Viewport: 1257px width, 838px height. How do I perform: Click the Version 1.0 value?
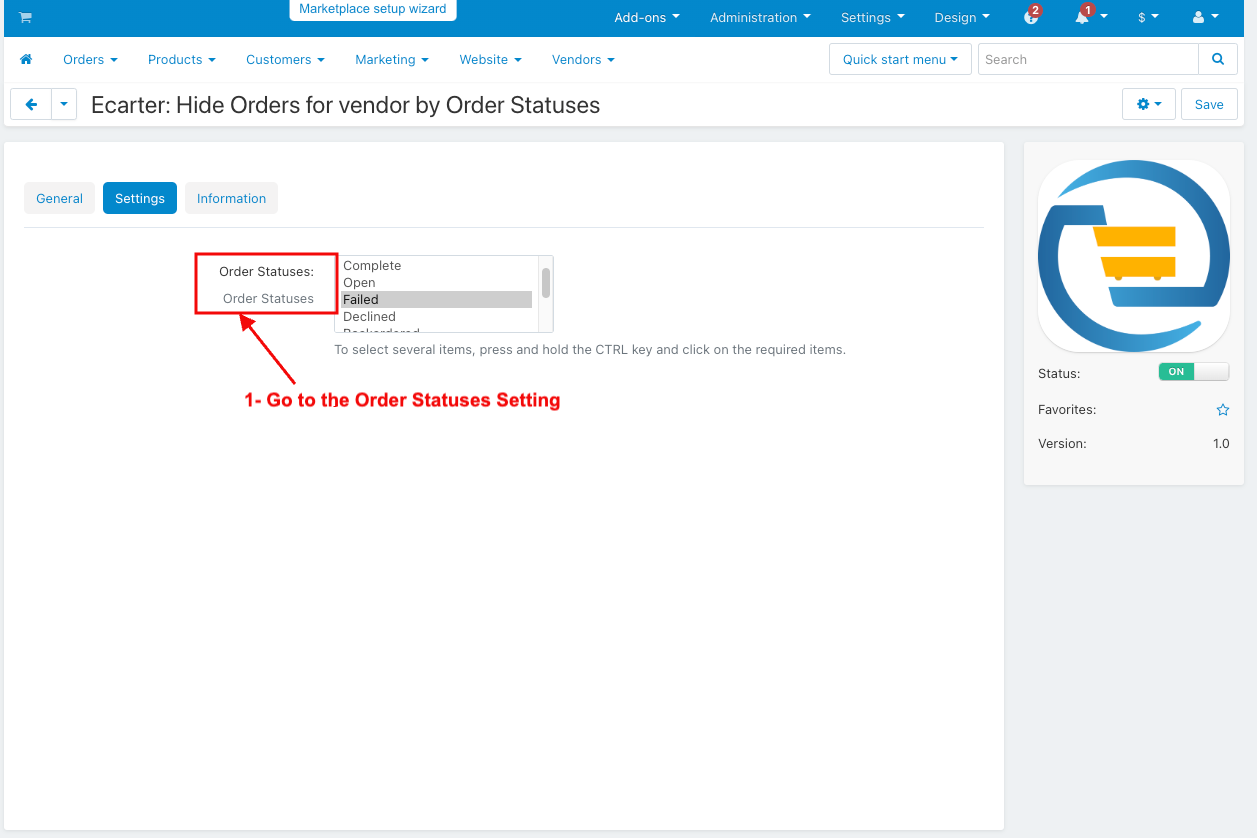coord(1221,443)
